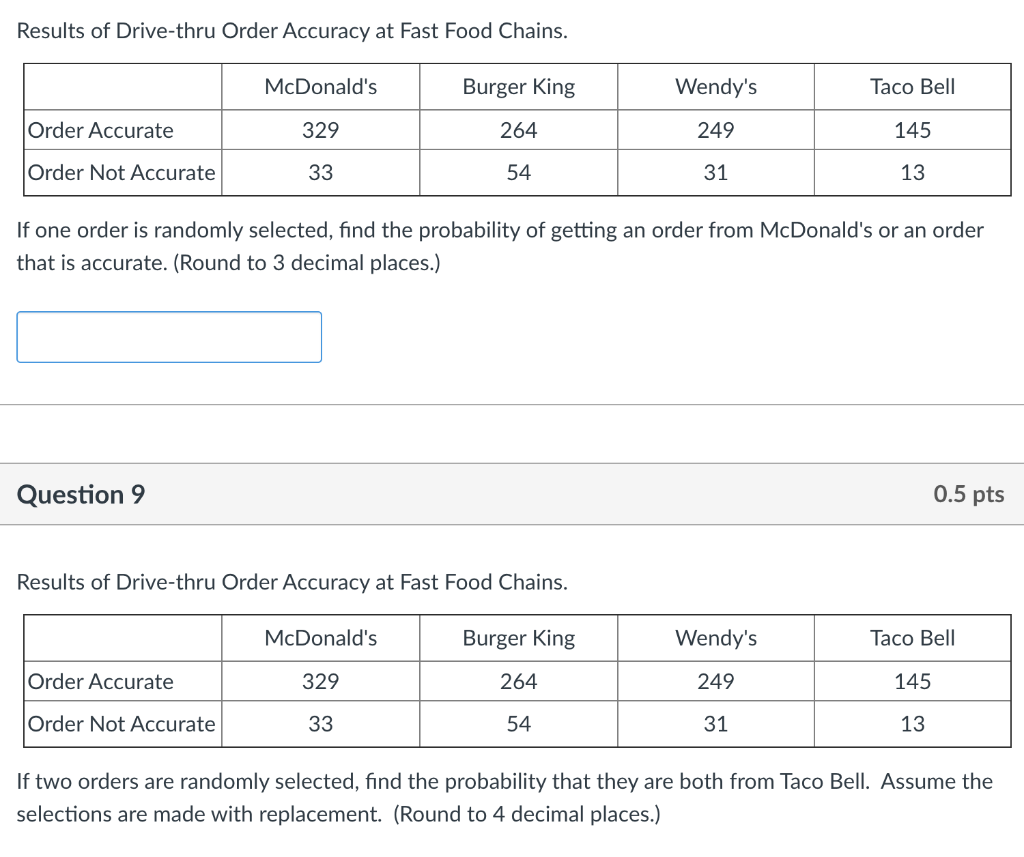Select the value 329 in first table
1024x857 pixels.
(x=320, y=130)
